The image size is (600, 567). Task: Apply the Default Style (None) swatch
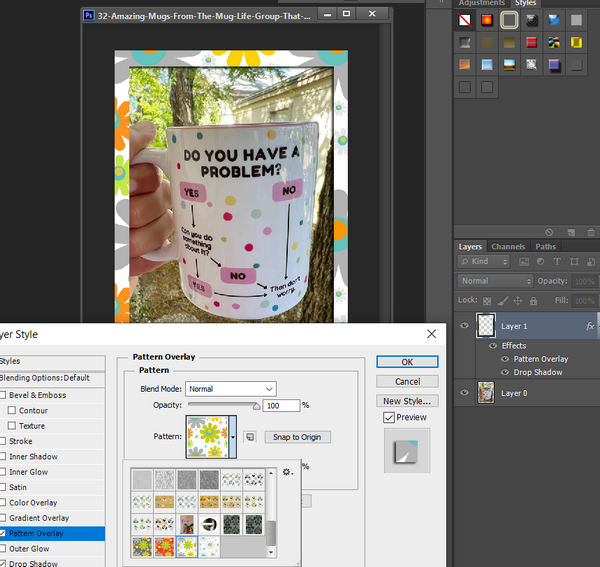click(x=465, y=20)
